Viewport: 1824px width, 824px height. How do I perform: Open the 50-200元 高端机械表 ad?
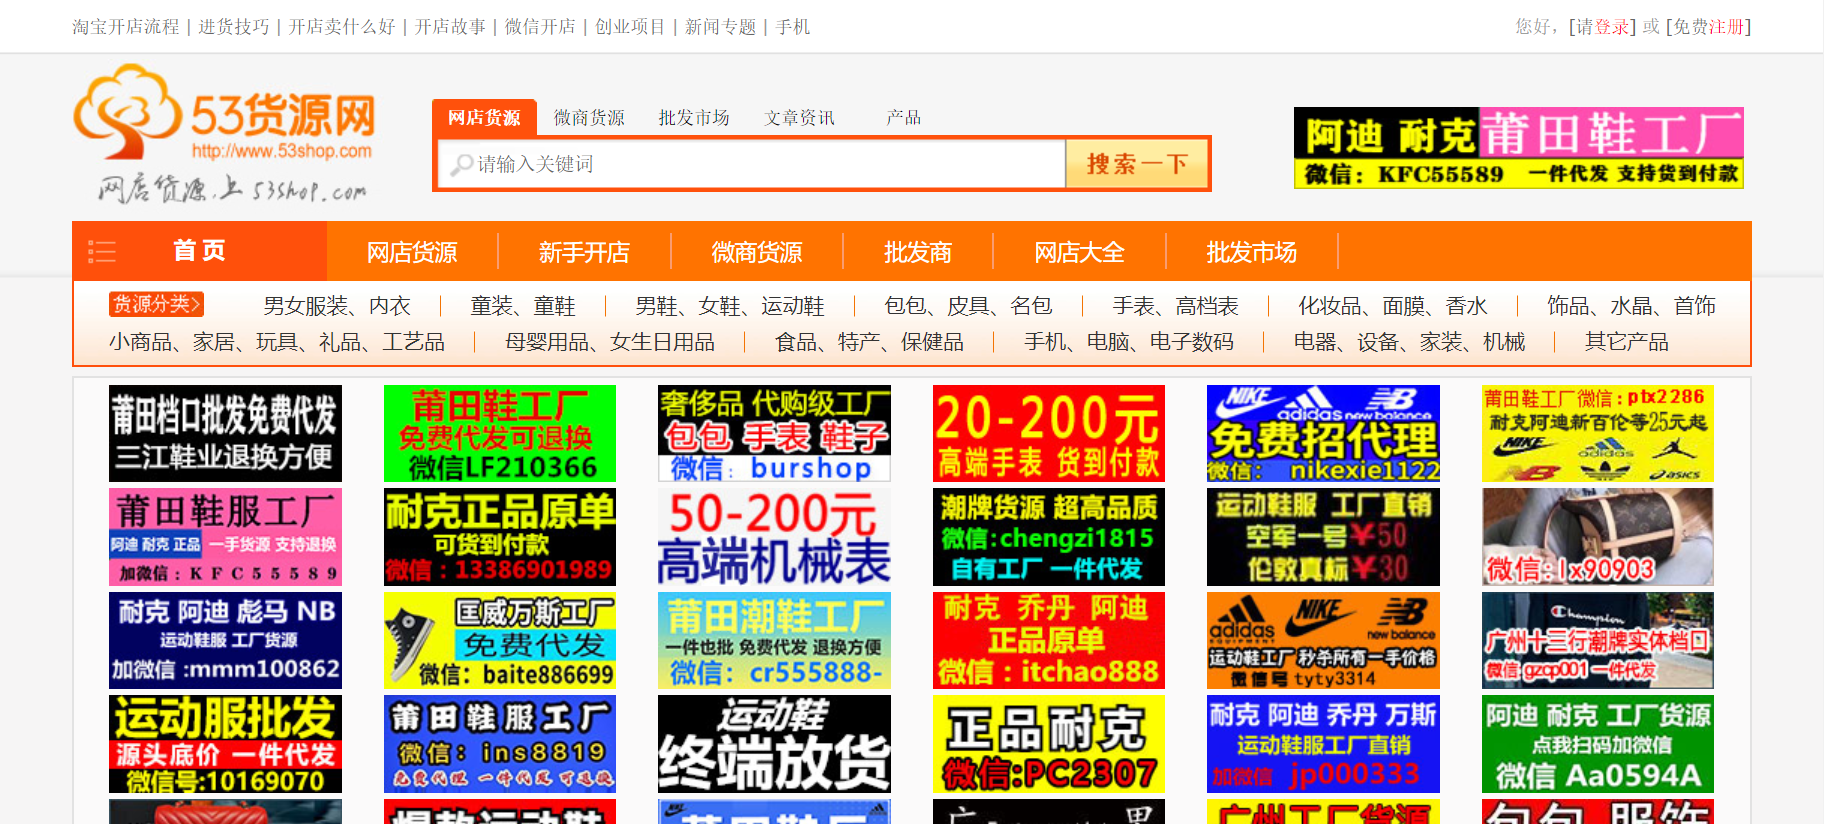pos(774,537)
